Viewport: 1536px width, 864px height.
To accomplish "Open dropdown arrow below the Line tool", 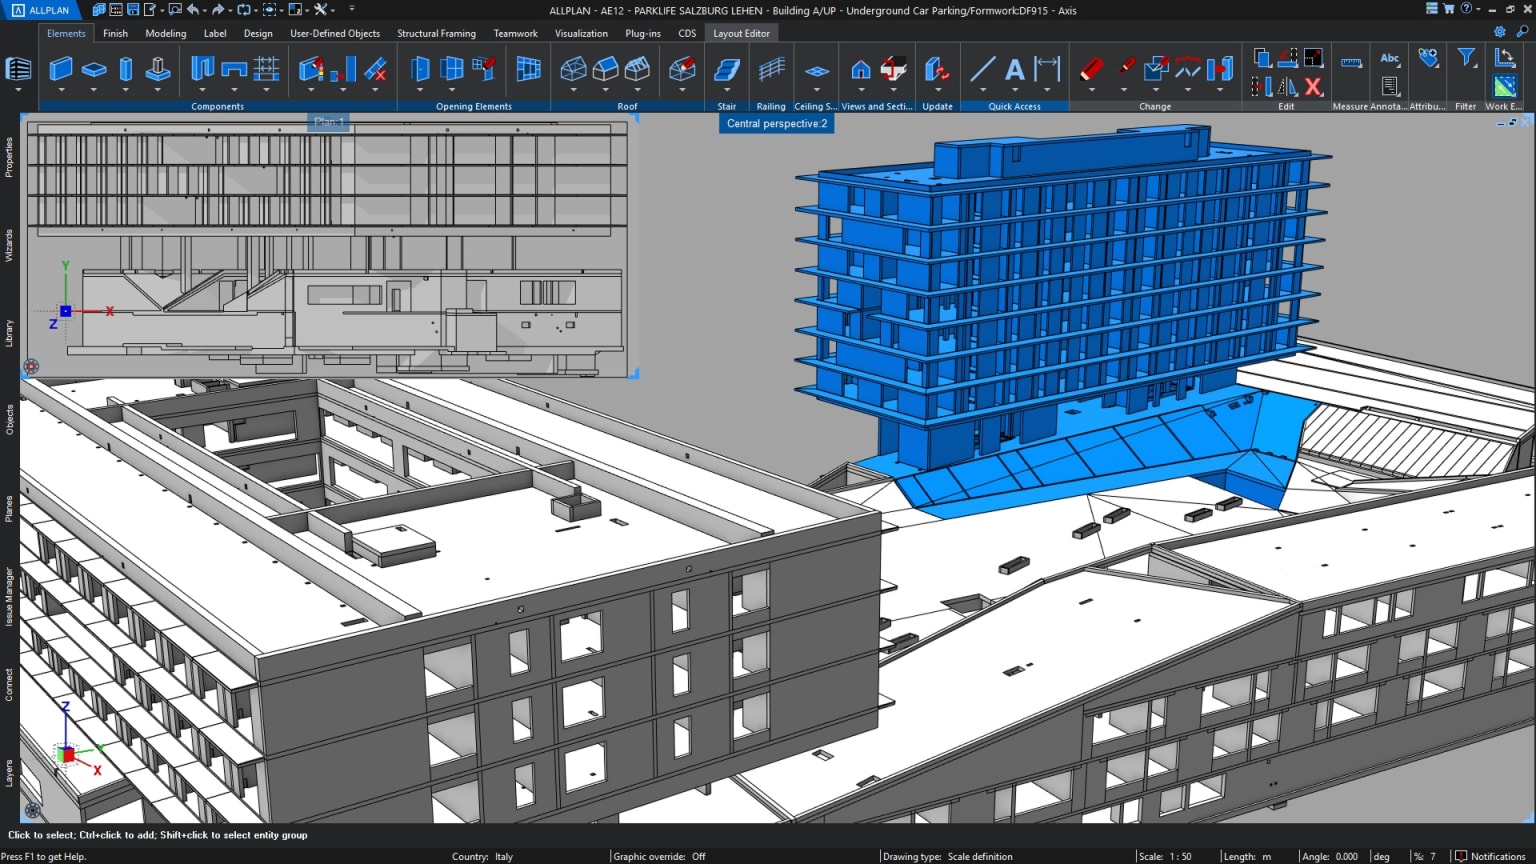I will tap(983, 90).
